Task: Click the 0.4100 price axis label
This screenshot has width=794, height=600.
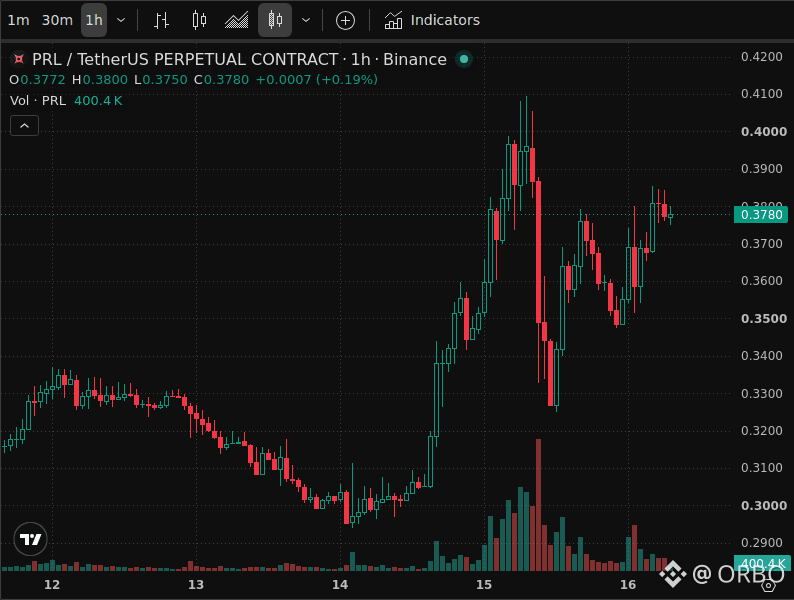Action: (x=762, y=94)
